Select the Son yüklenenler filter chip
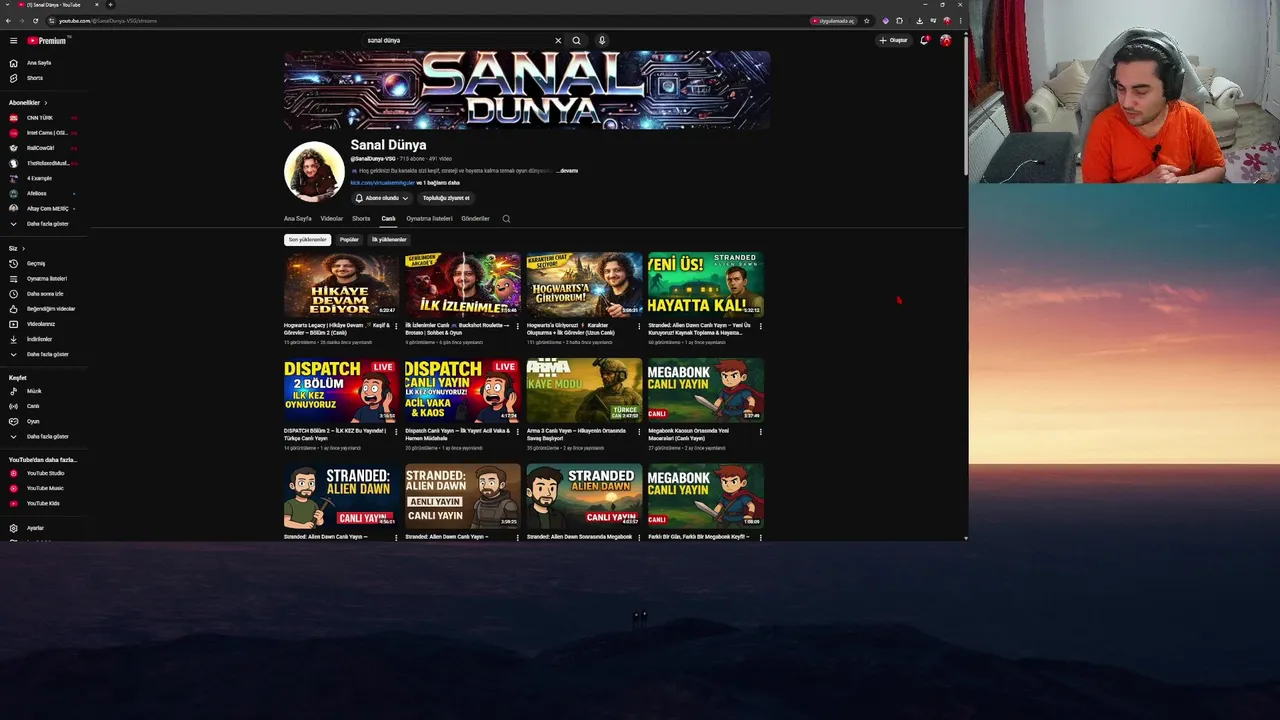Image resolution: width=1280 pixels, height=720 pixels. coord(307,240)
